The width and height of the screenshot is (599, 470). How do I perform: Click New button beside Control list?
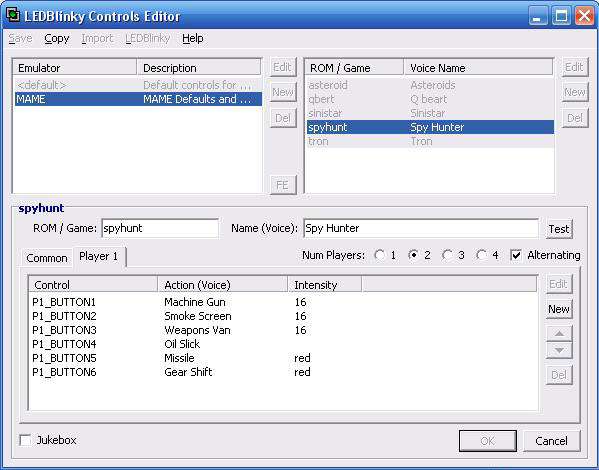pyautogui.click(x=559, y=309)
